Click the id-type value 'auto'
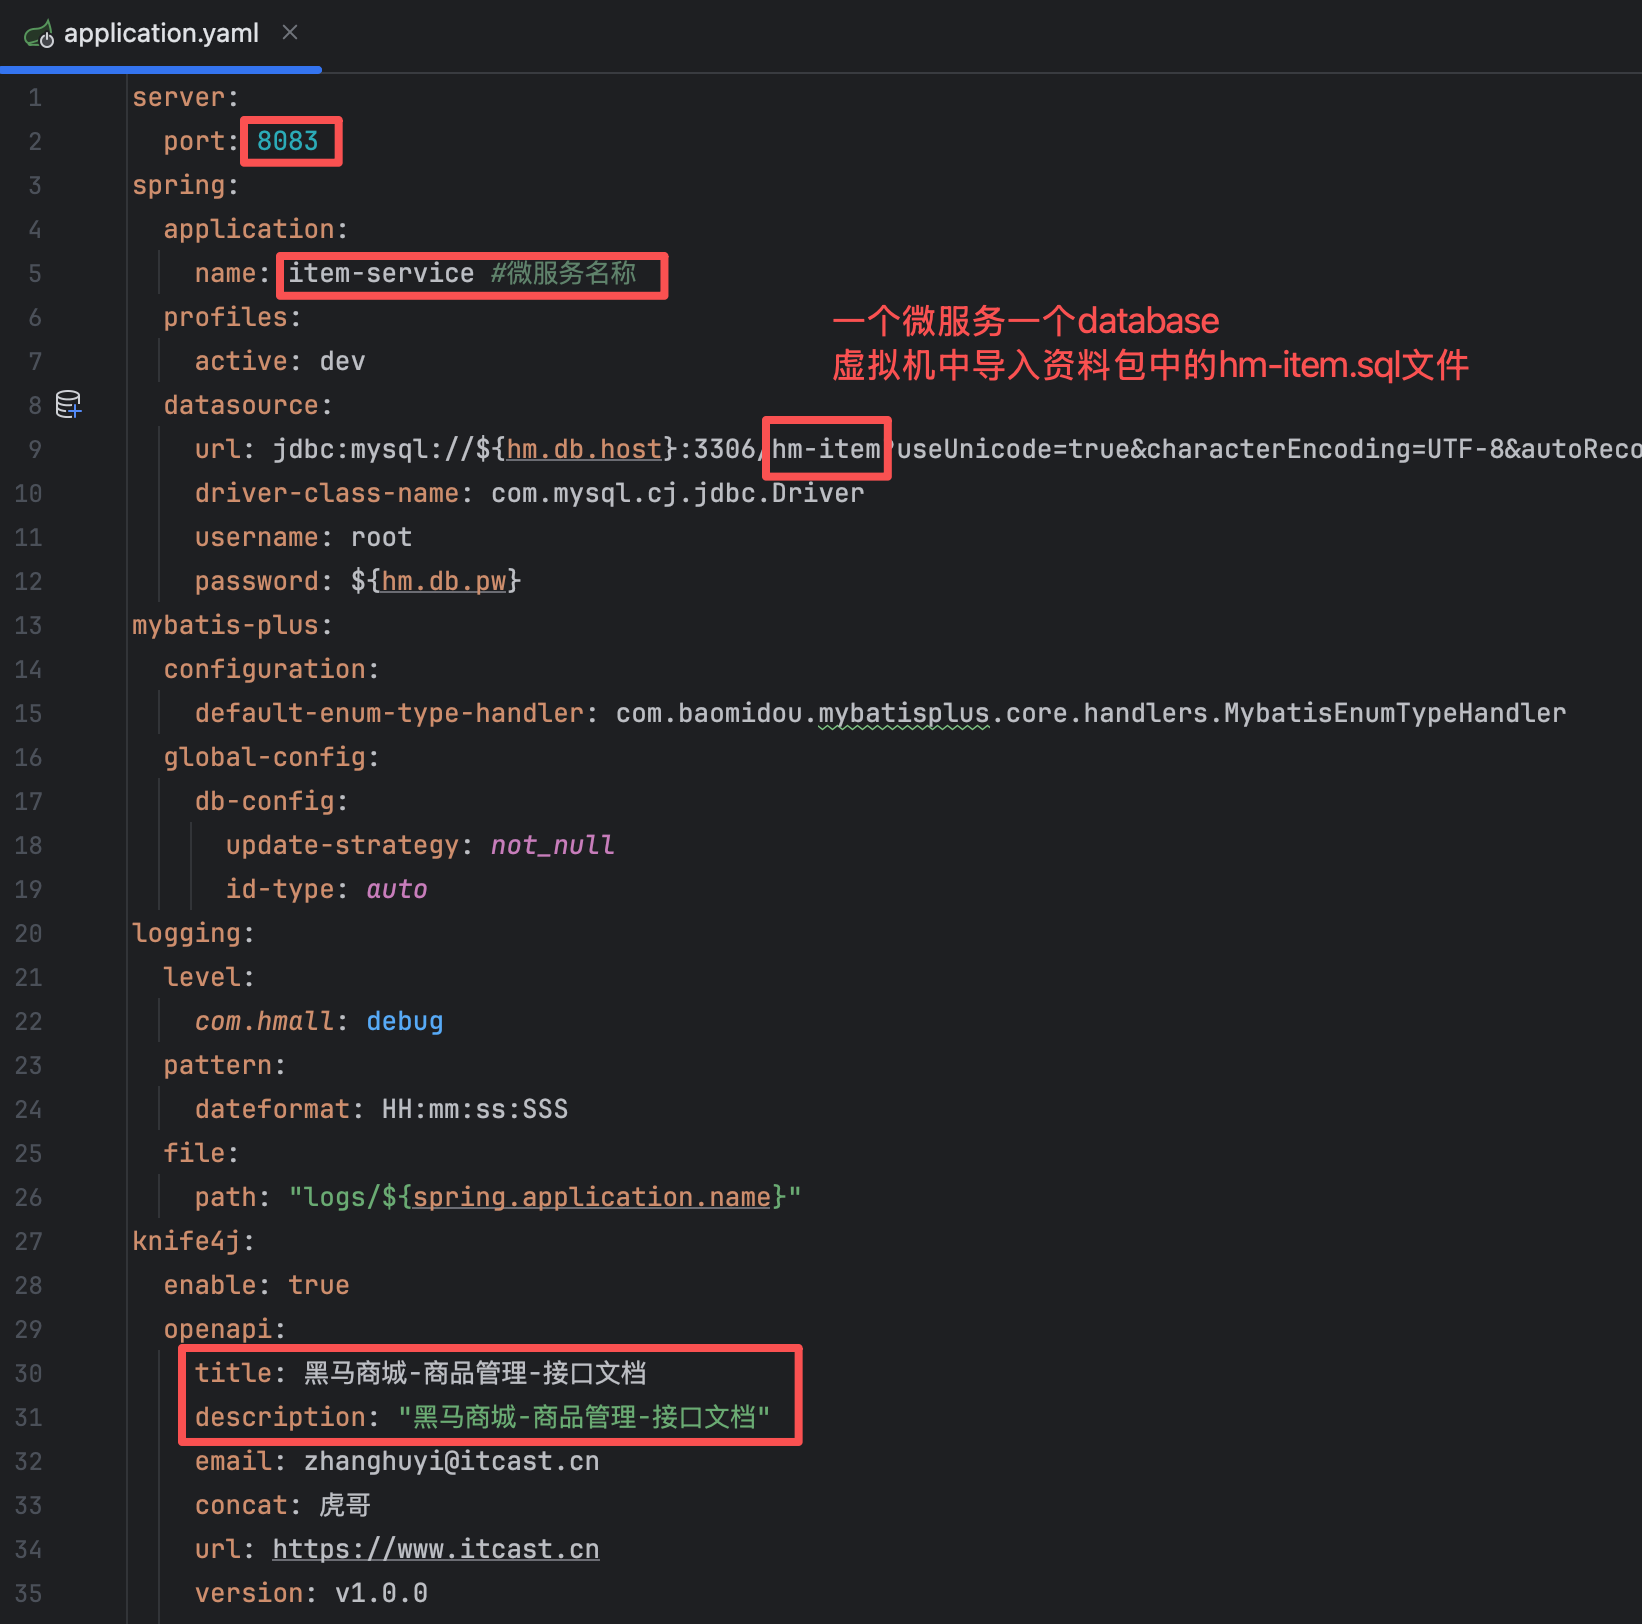Image resolution: width=1642 pixels, height=1624 pixels. coord(397,889)
